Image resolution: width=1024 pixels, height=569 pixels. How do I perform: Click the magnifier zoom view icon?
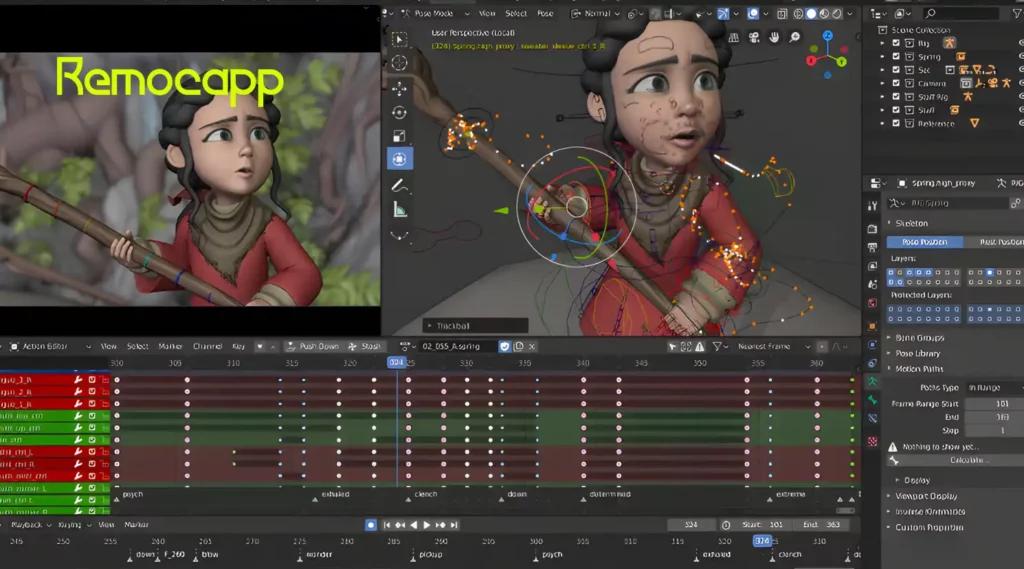pyautogui.click(x=794, y=38)
